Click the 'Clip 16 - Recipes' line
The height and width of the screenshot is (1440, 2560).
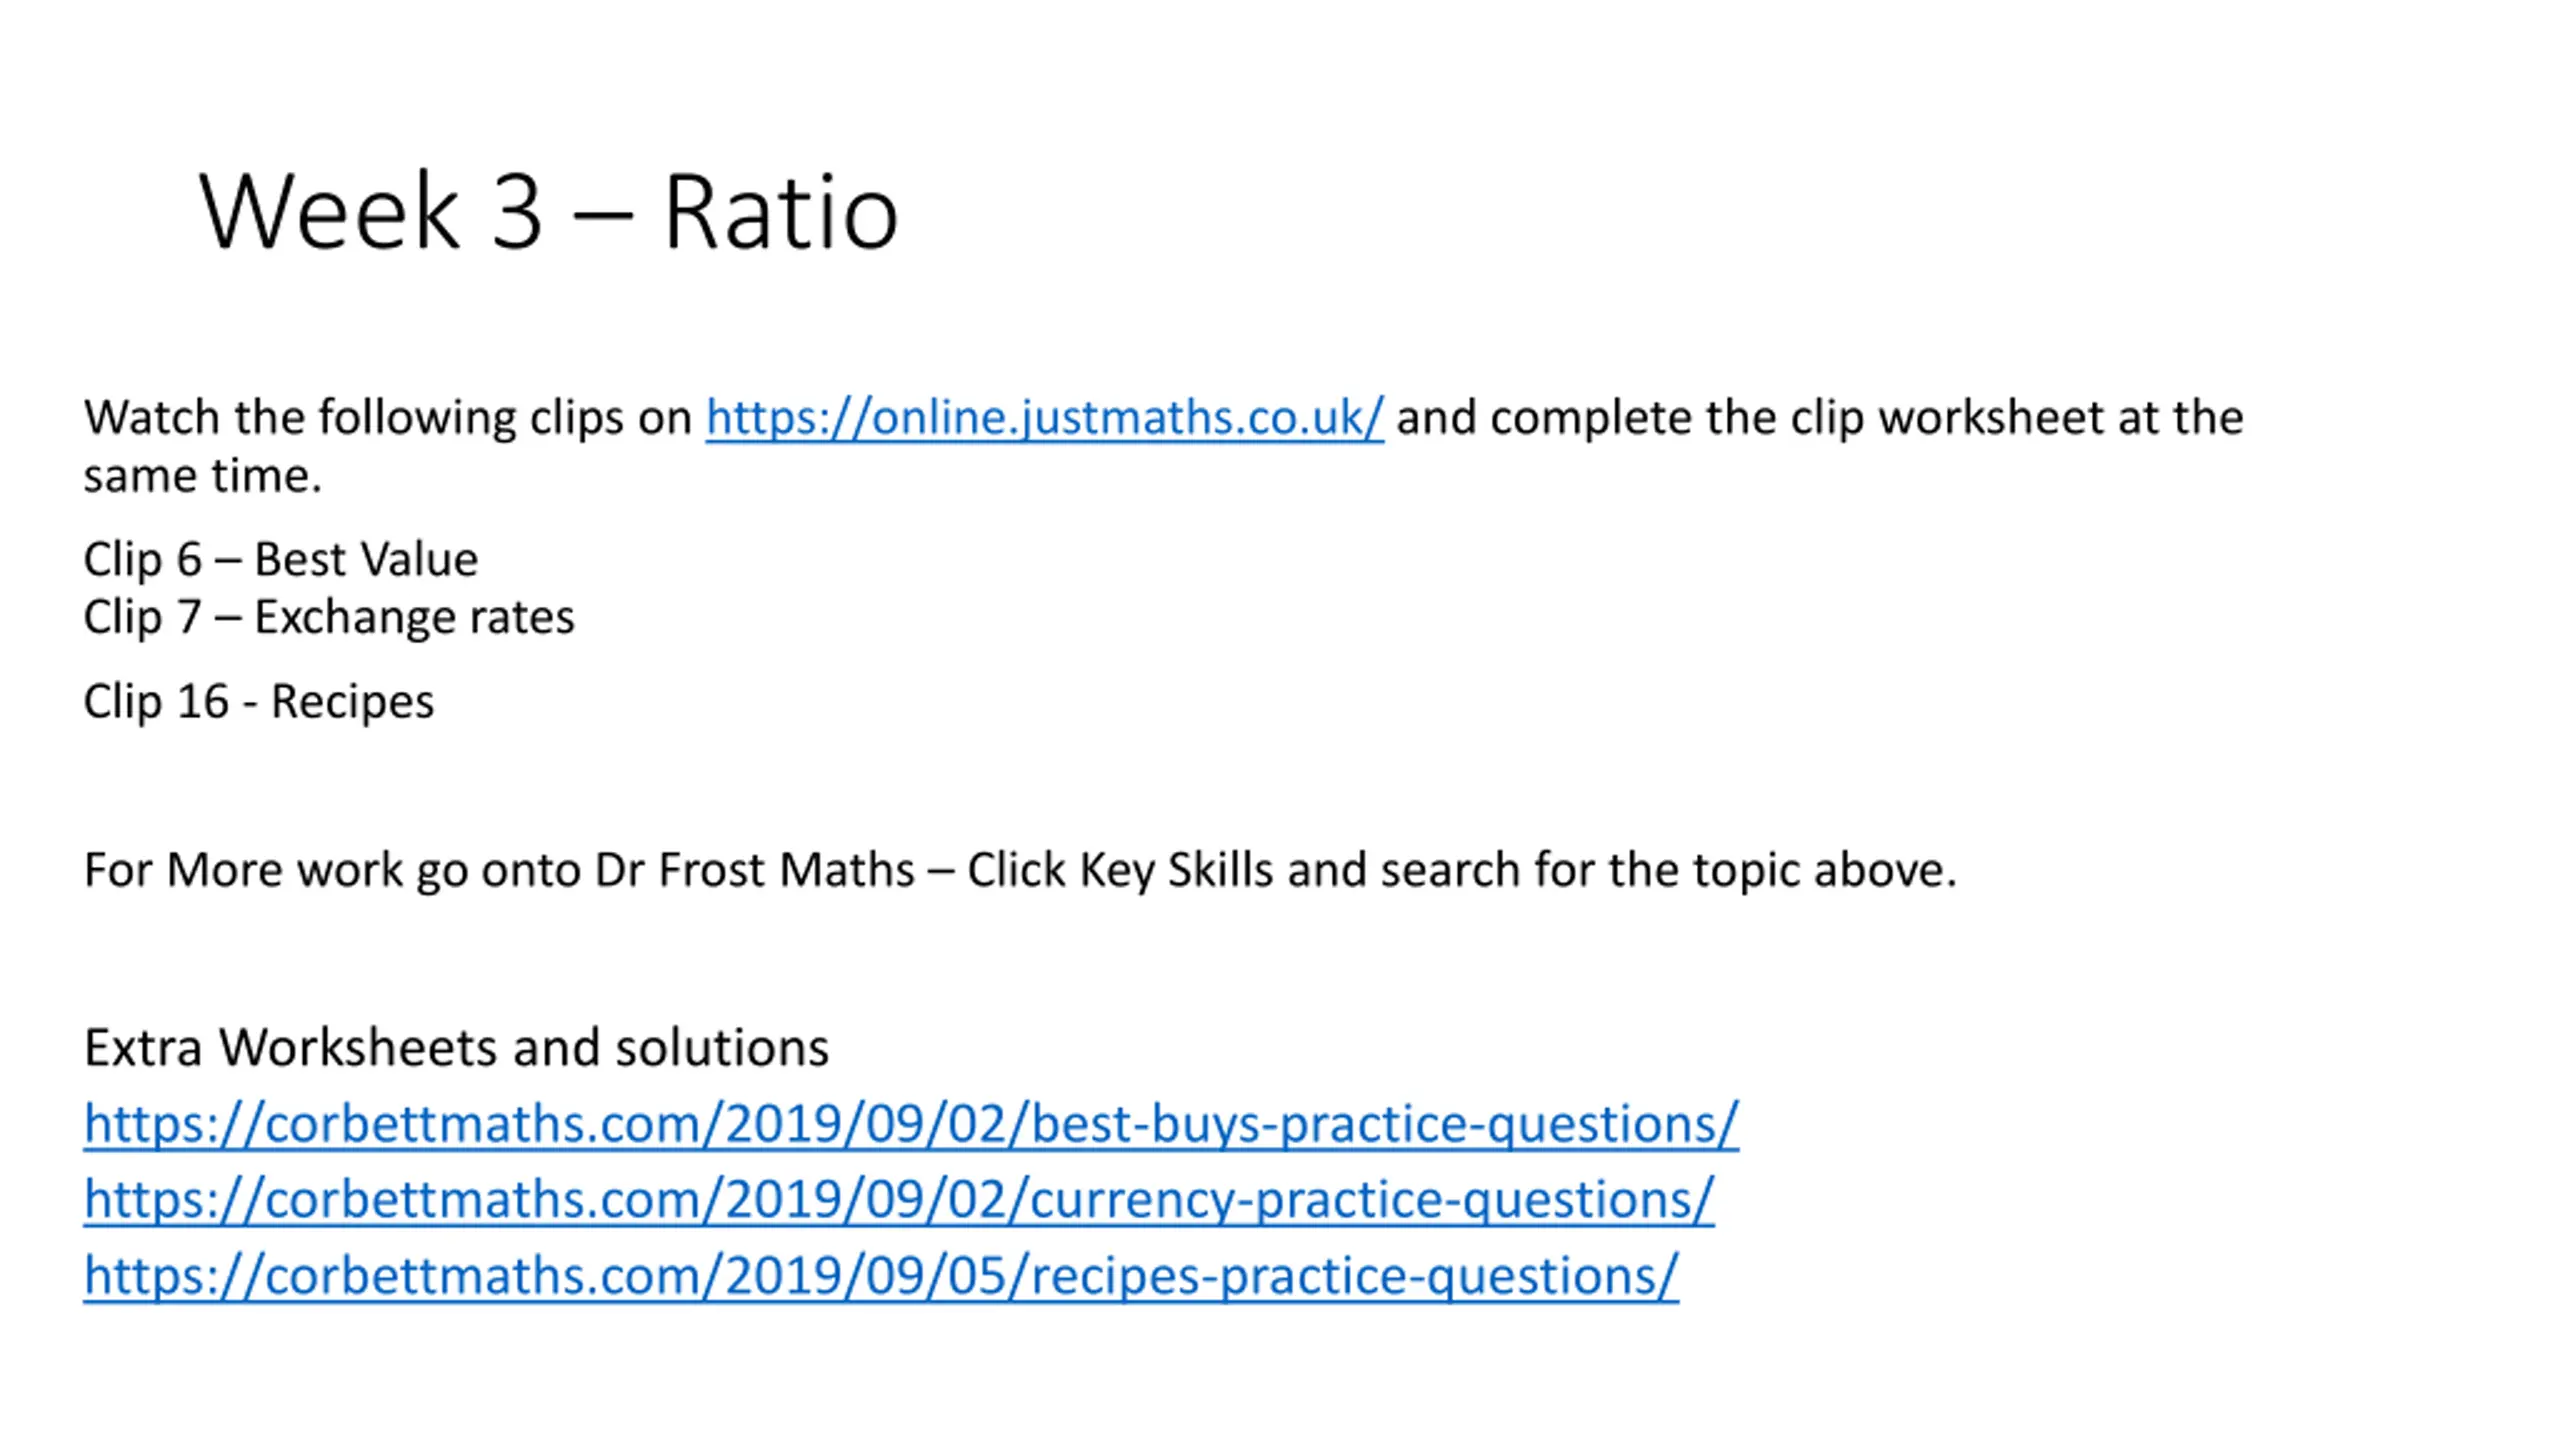259,702
